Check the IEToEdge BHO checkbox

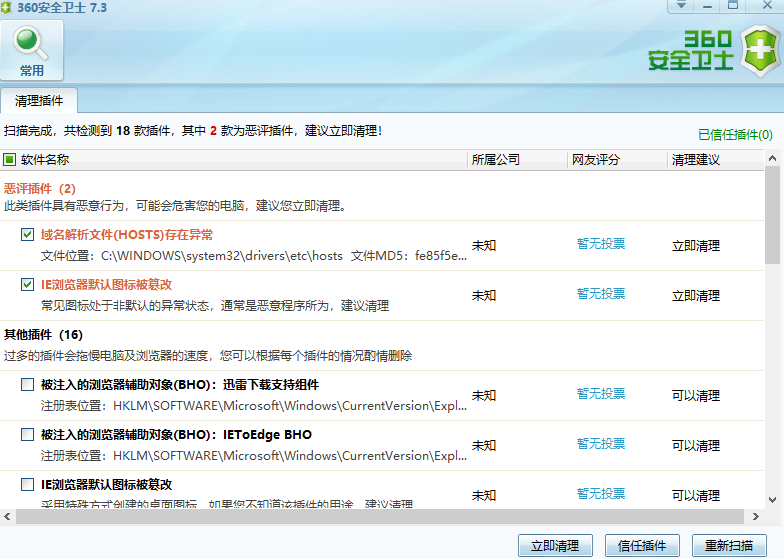(27, 435)
